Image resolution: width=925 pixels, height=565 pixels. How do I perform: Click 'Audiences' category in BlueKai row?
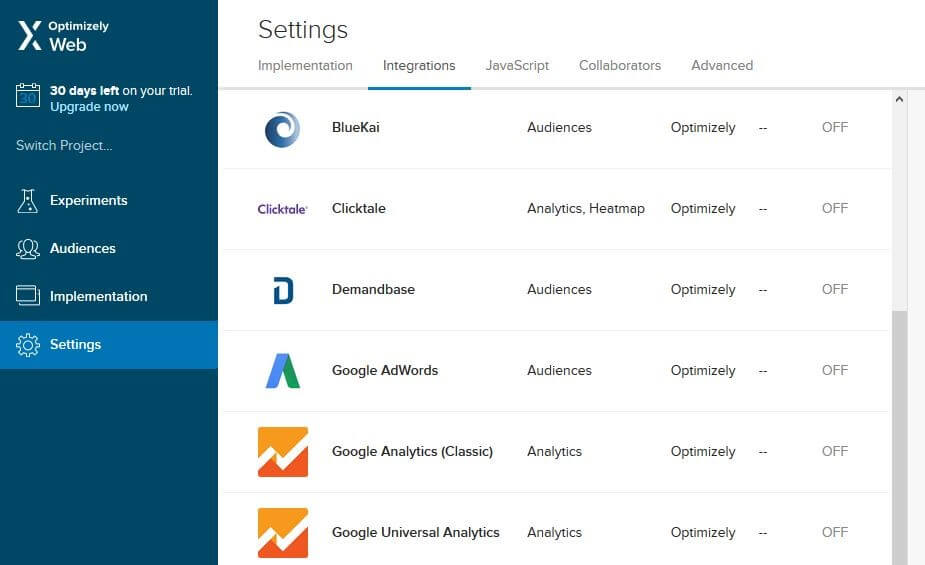tap(559, 127)
